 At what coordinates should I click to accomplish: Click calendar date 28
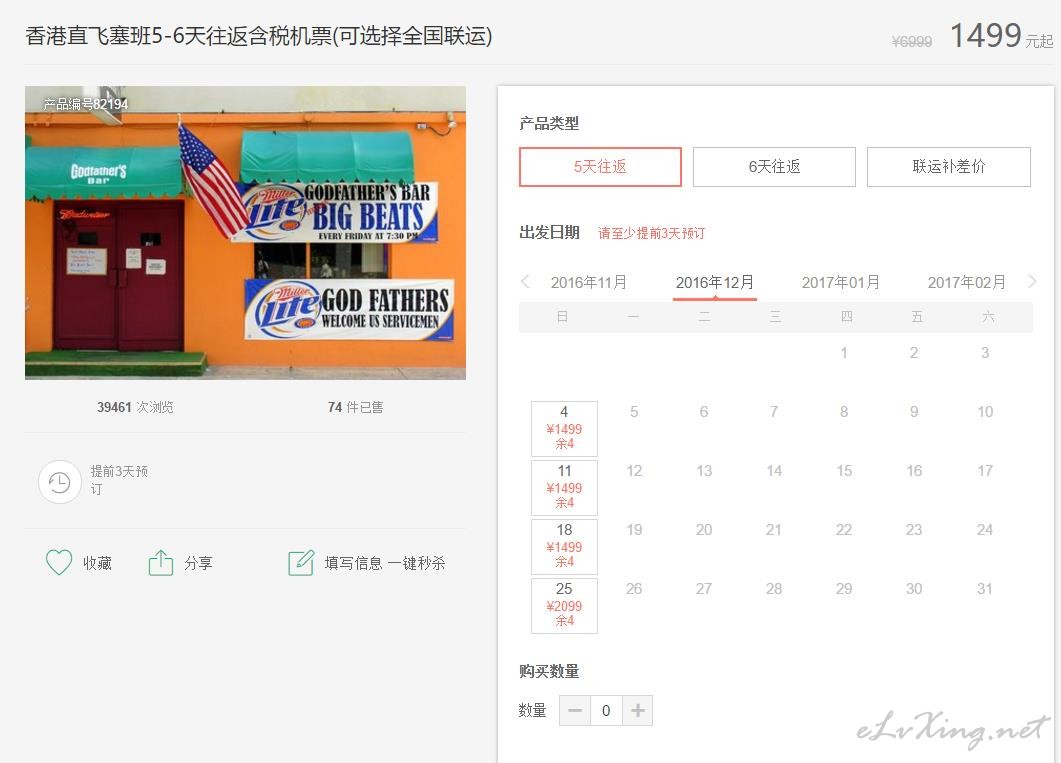(x=774, y=588)
